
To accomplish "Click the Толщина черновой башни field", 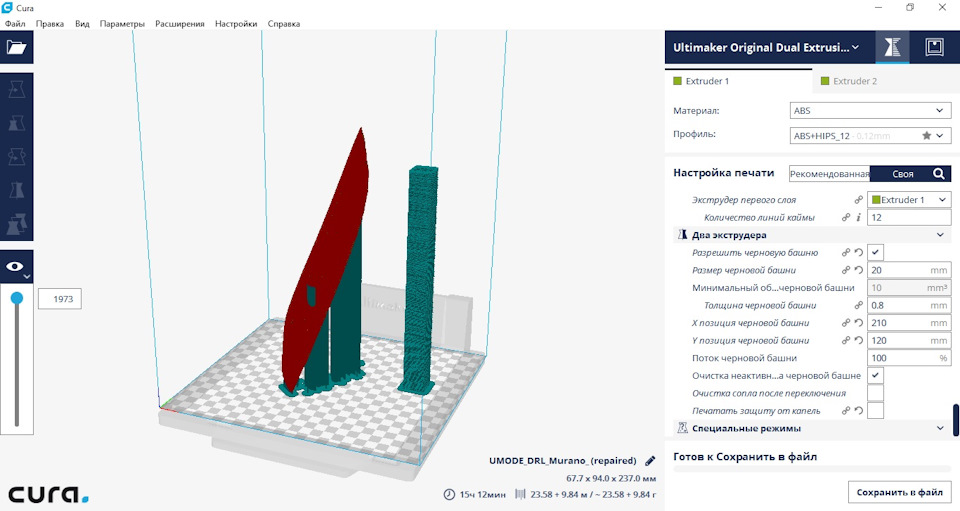I will [x=909, y=305].
